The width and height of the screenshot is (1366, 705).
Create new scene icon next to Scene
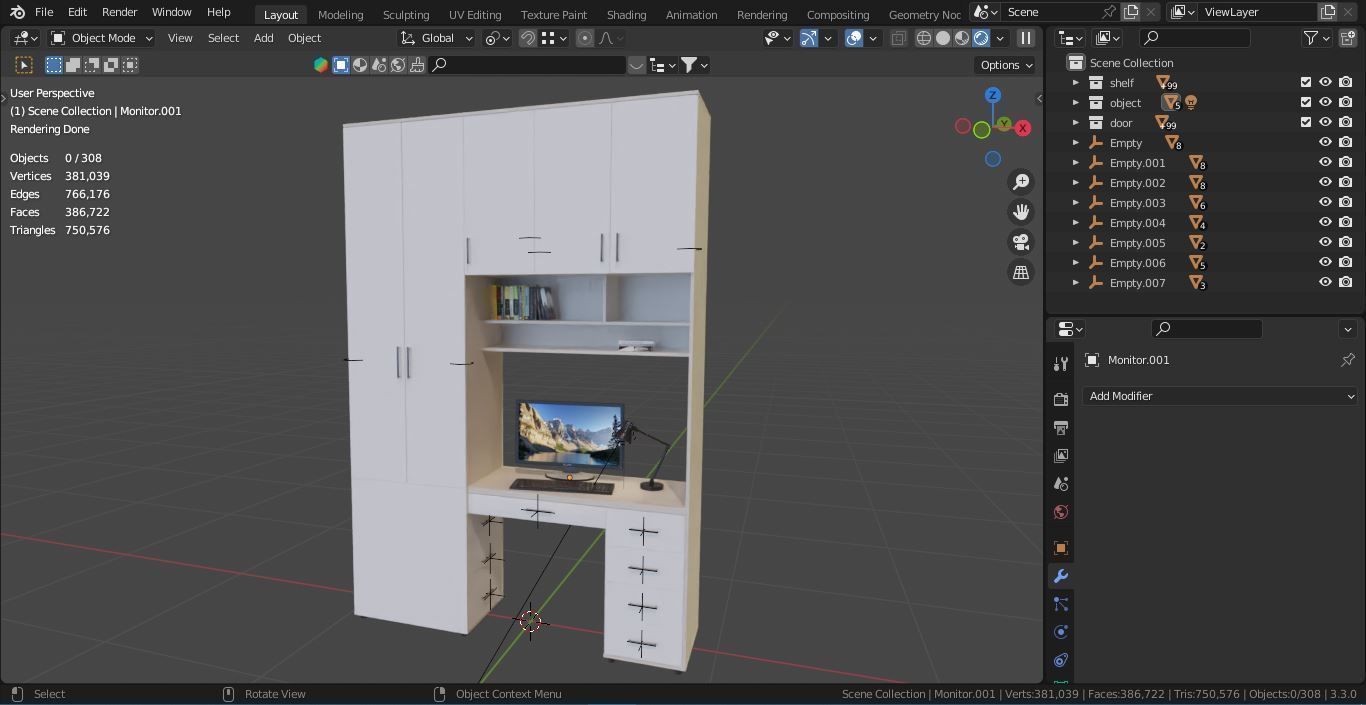pyautogui.click(x=1131, y=12)
